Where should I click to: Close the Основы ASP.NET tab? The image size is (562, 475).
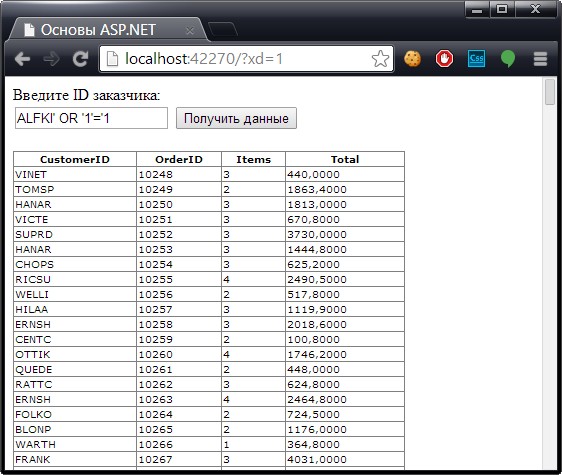[190, 31]
